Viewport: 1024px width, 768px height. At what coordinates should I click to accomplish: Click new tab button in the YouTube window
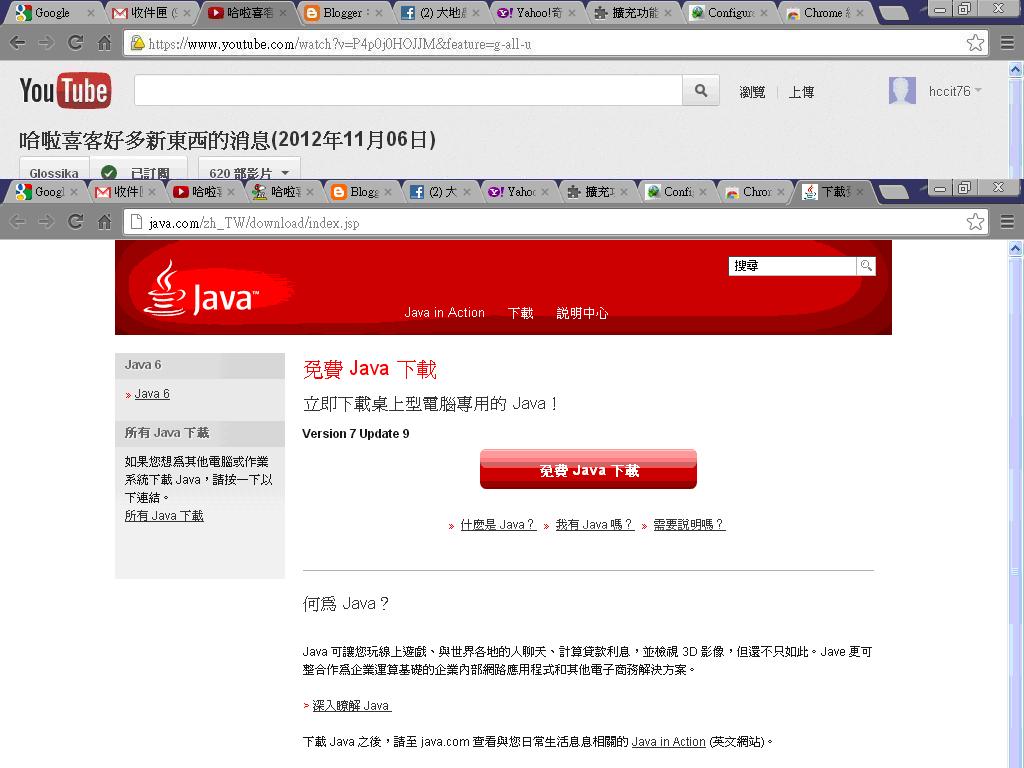pos(893,12)
